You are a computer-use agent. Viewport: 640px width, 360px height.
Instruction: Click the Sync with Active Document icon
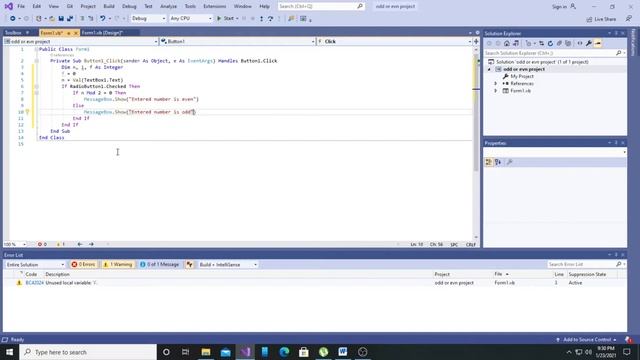[542, 43]
